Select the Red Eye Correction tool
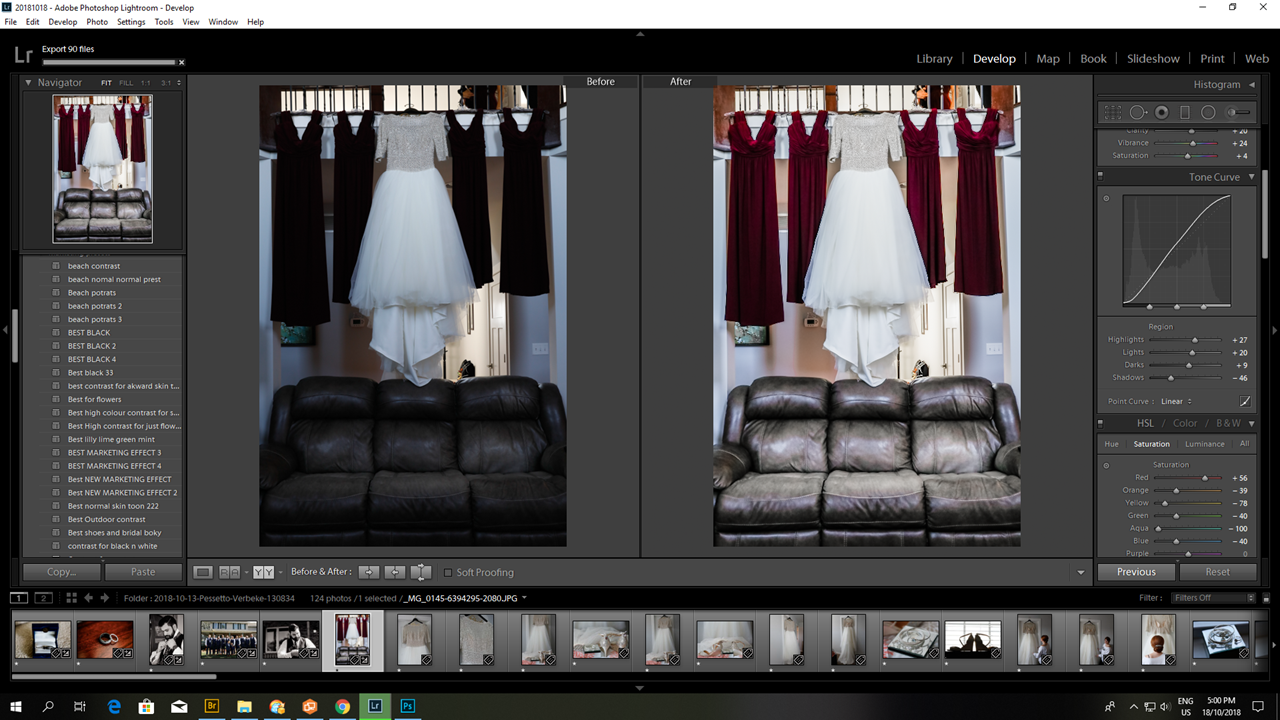 [1162, 113]
